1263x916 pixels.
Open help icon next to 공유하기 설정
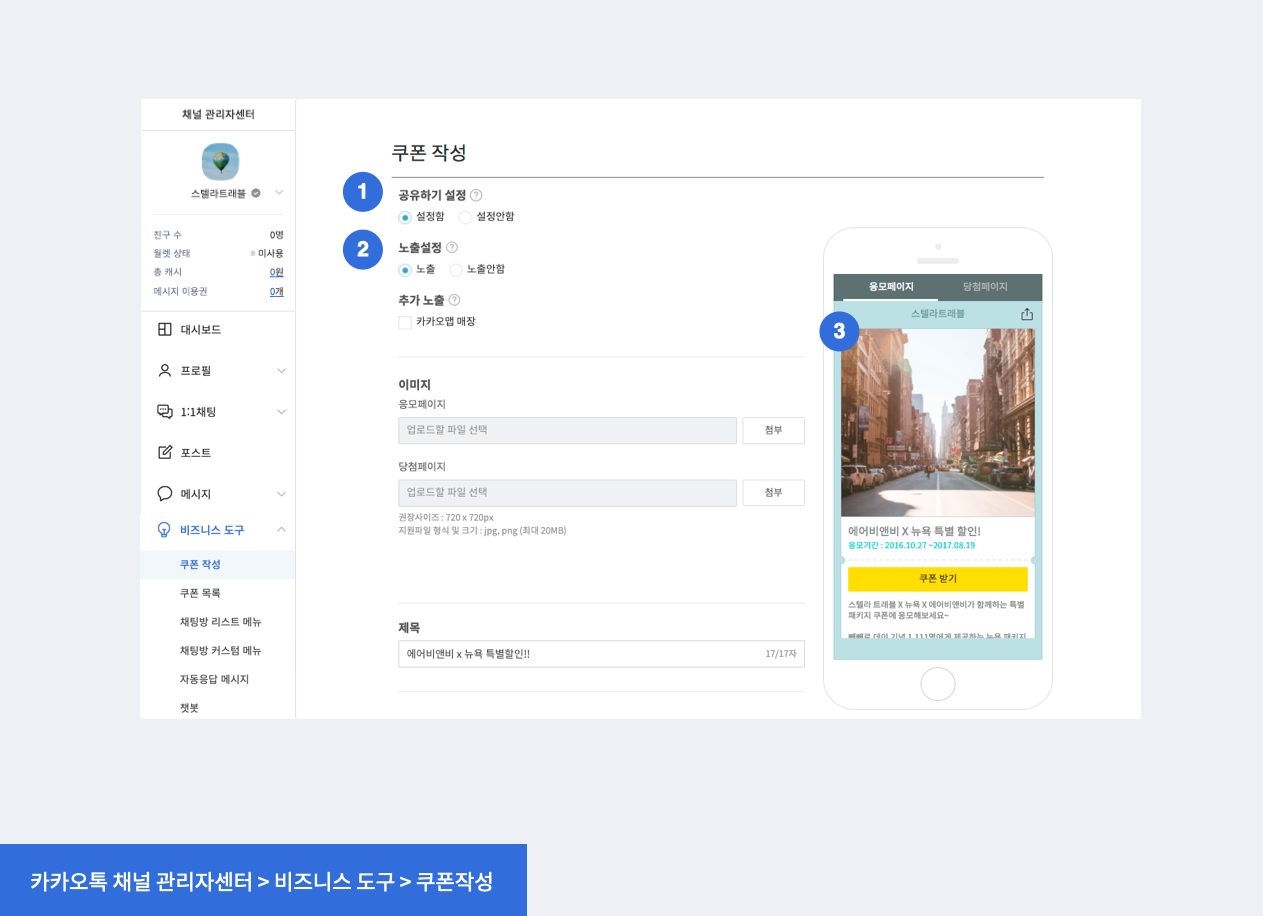476,195
